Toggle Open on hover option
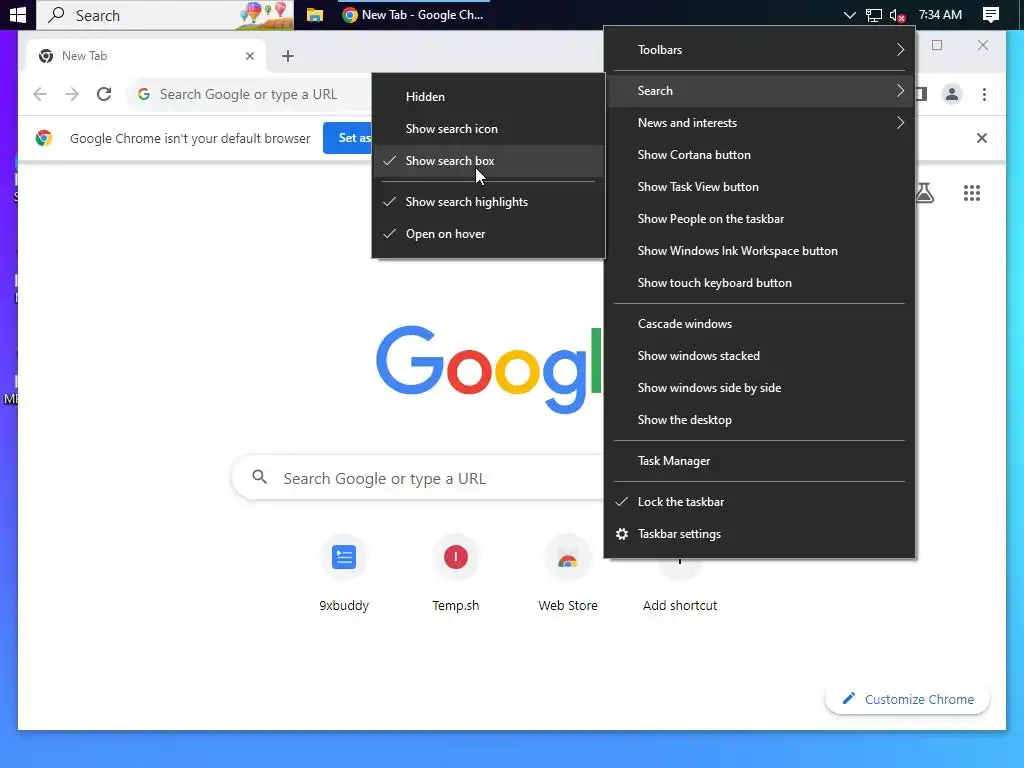The height and width of the screenshot is (768, 1024). point(488,234)
